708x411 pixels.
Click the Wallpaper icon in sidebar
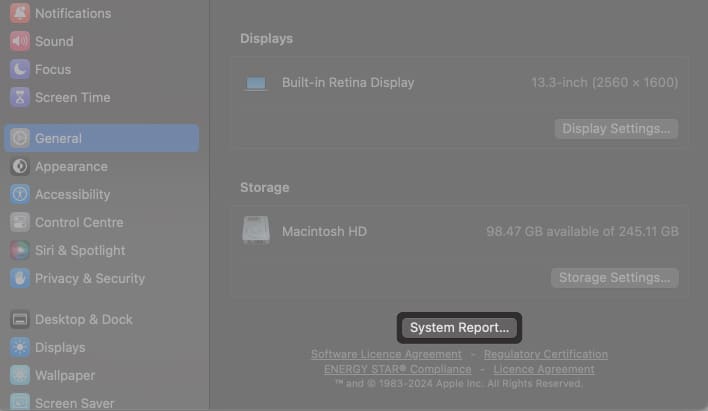pos(19,375)
